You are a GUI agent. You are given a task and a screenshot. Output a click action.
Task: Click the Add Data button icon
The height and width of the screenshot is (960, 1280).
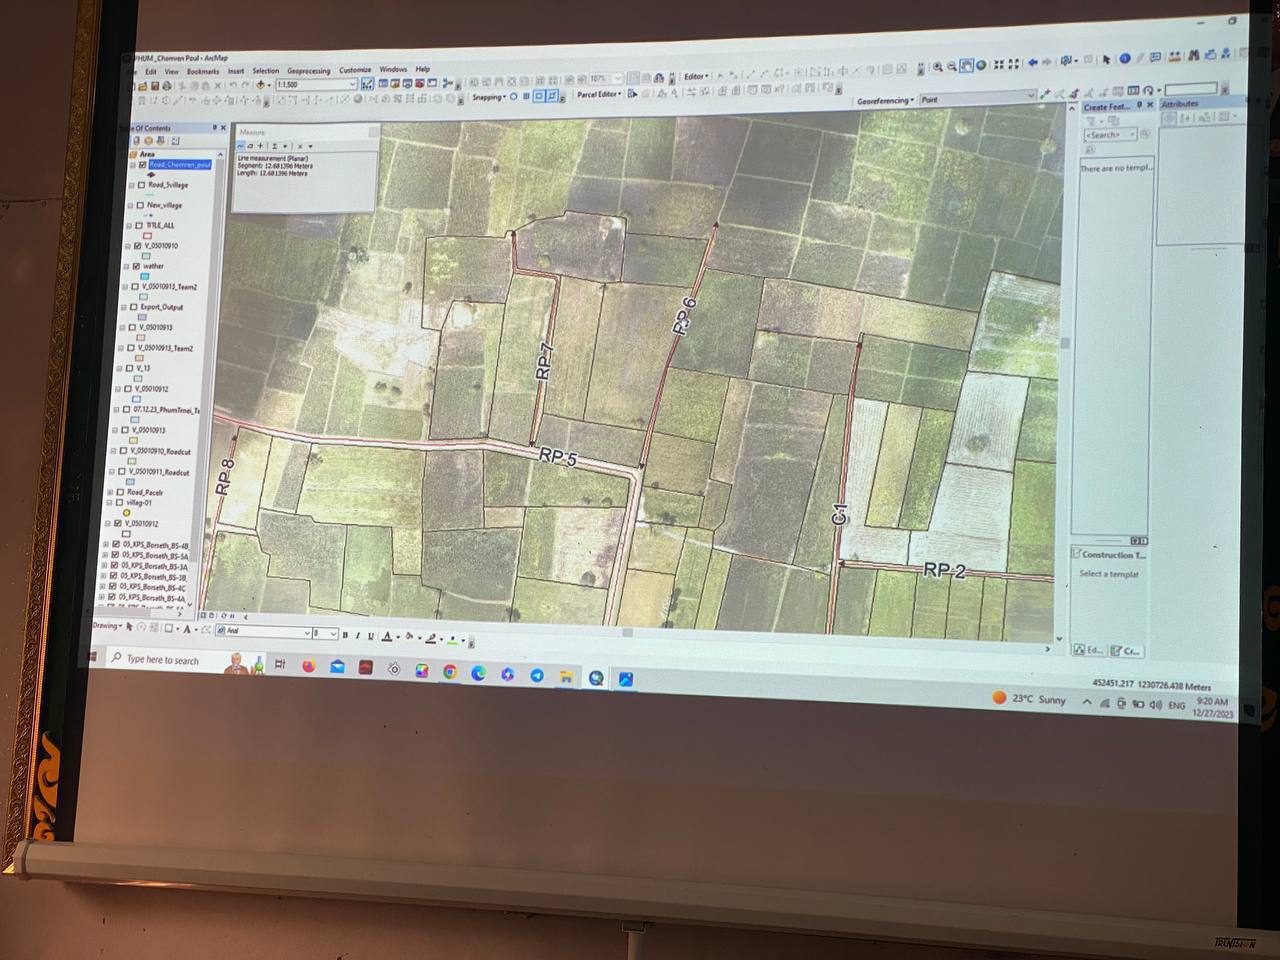point(261,85)
